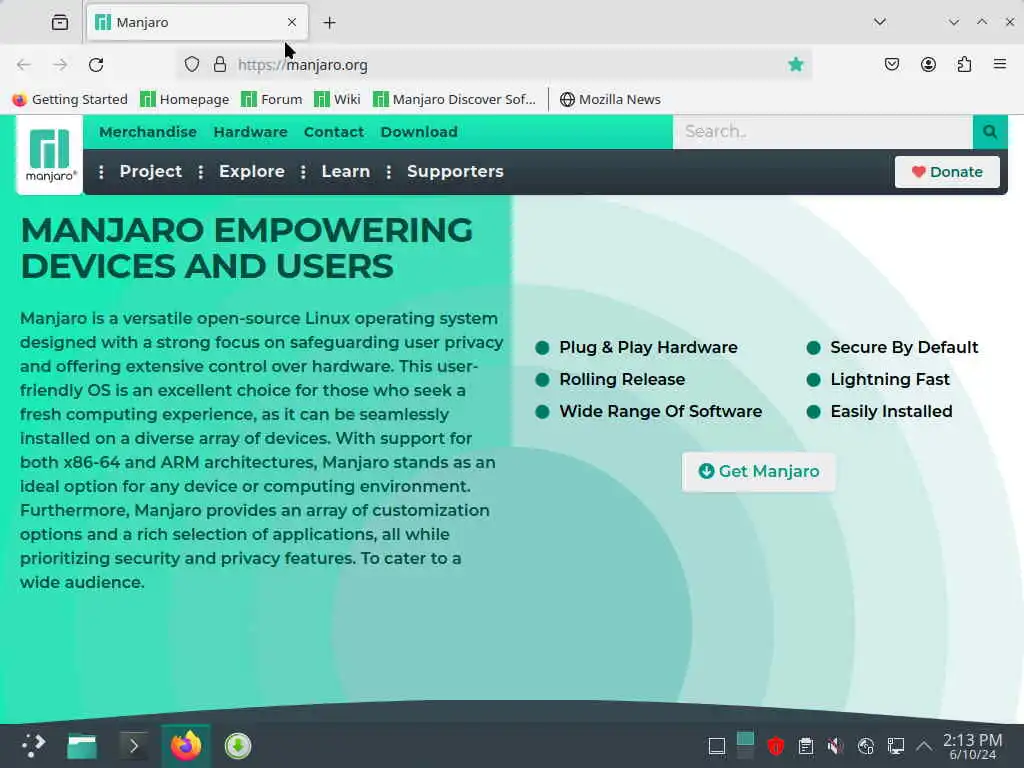Select the Plug & Play Hardware text
The width and height of the screenshot is (1024, 768).
648,347
